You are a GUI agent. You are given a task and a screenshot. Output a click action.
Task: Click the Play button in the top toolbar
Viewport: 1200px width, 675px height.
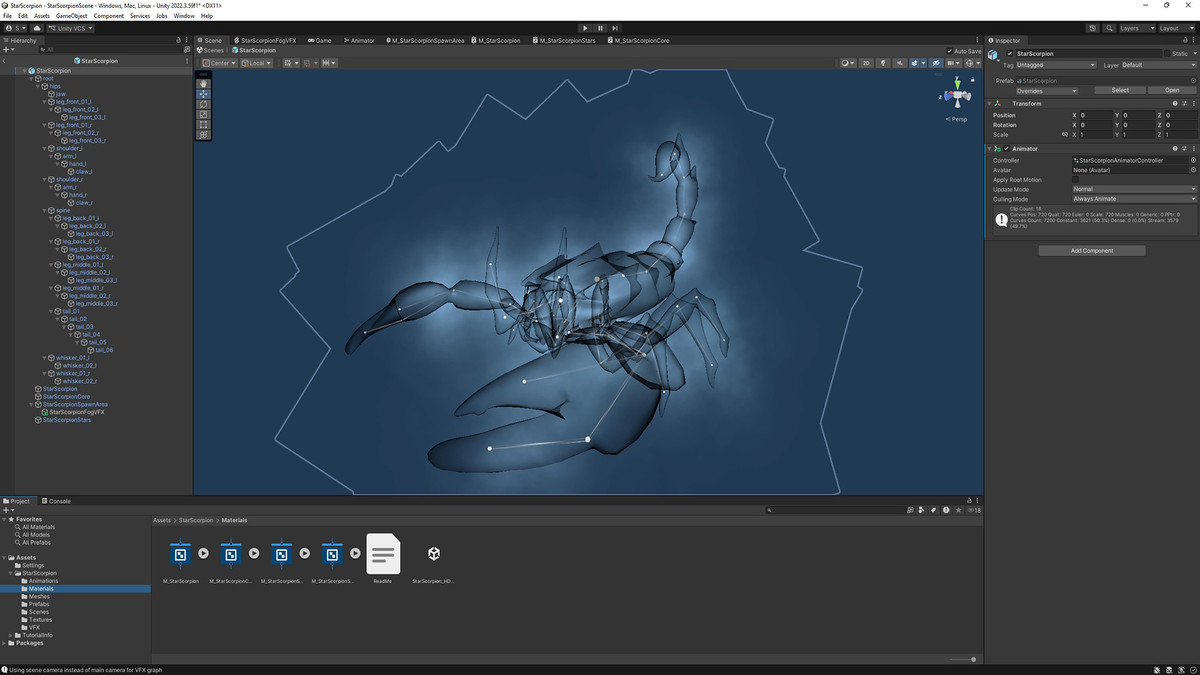(x=586, y=28)
